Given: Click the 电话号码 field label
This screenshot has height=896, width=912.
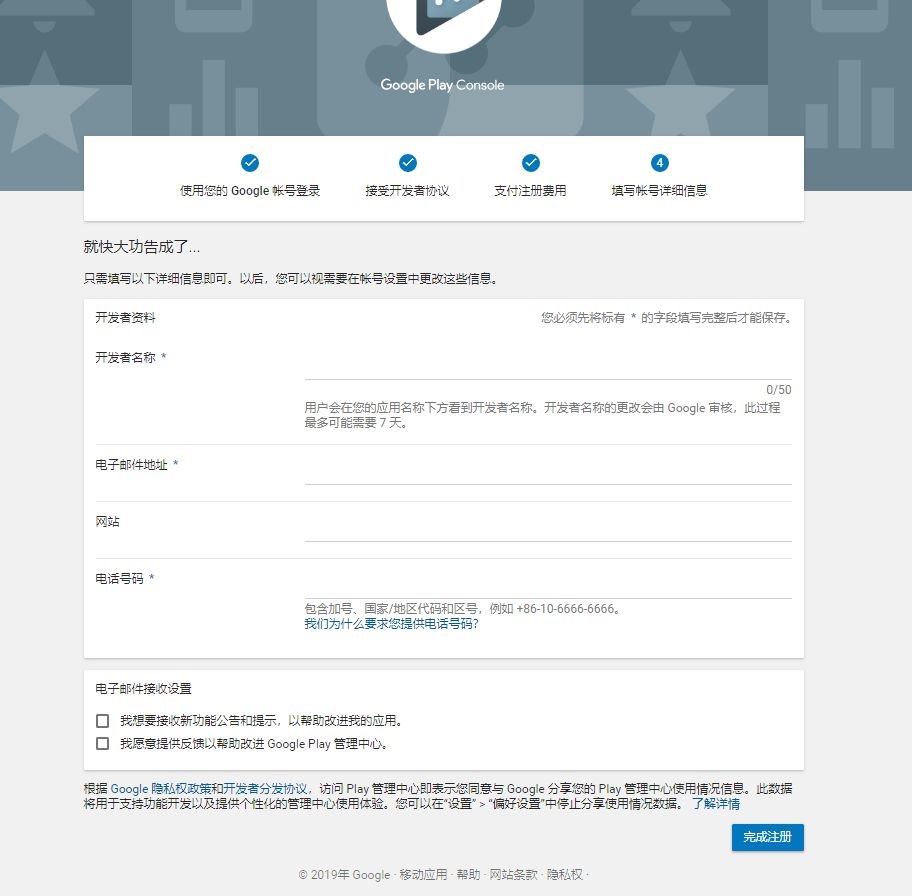Looking at the screenshot, I should (x=119, y=578).
